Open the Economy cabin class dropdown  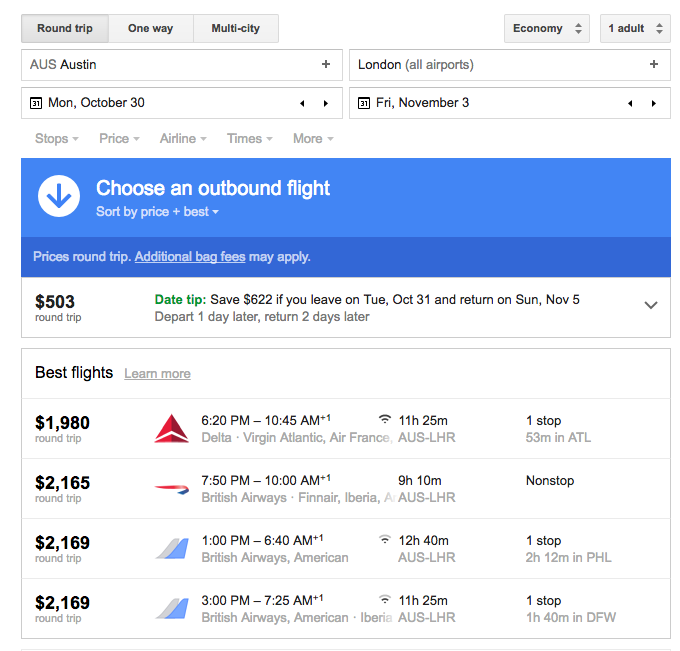546,29
